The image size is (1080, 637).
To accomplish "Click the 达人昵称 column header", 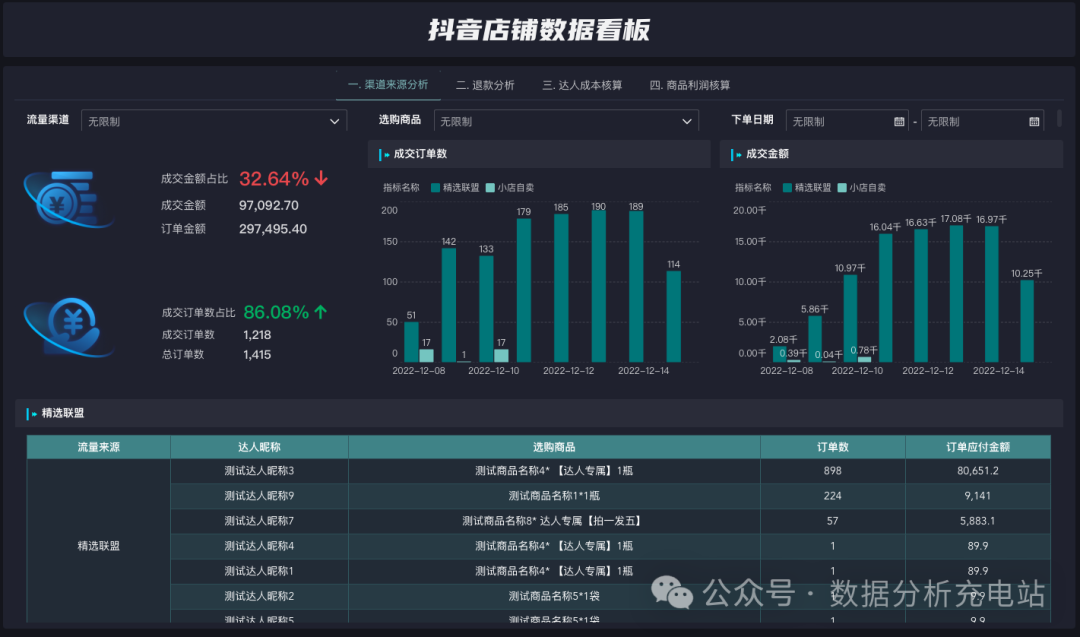I will coord(259,447).
